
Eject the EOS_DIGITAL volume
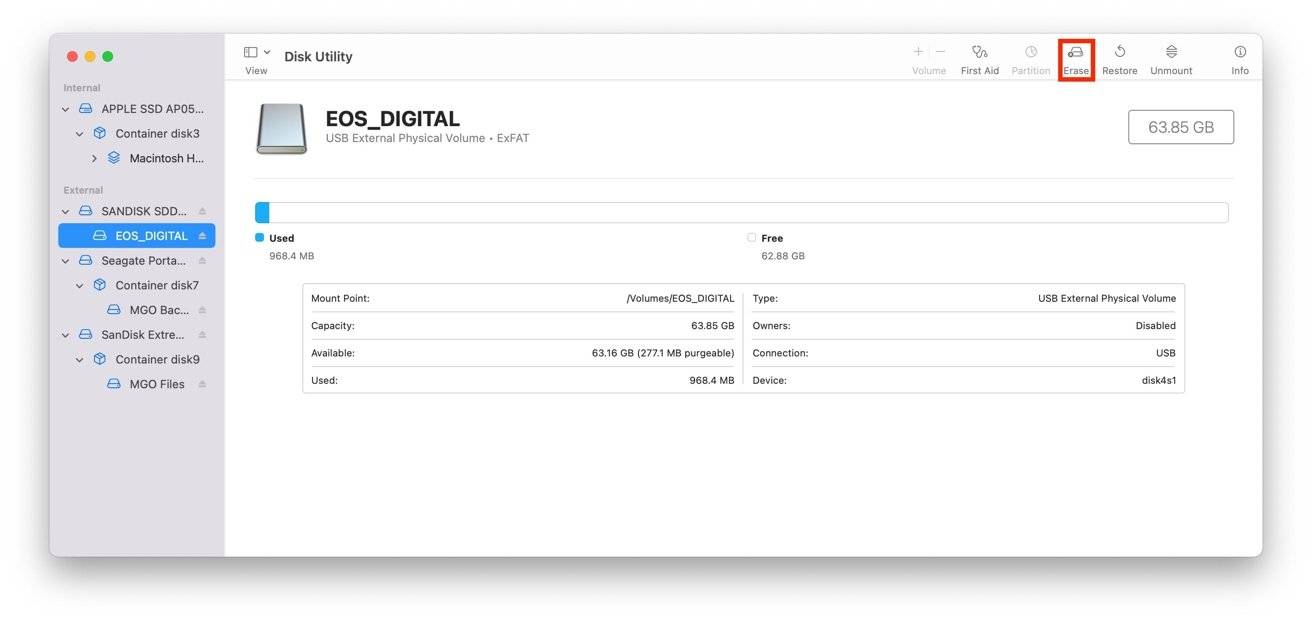(x=204, y=235)
